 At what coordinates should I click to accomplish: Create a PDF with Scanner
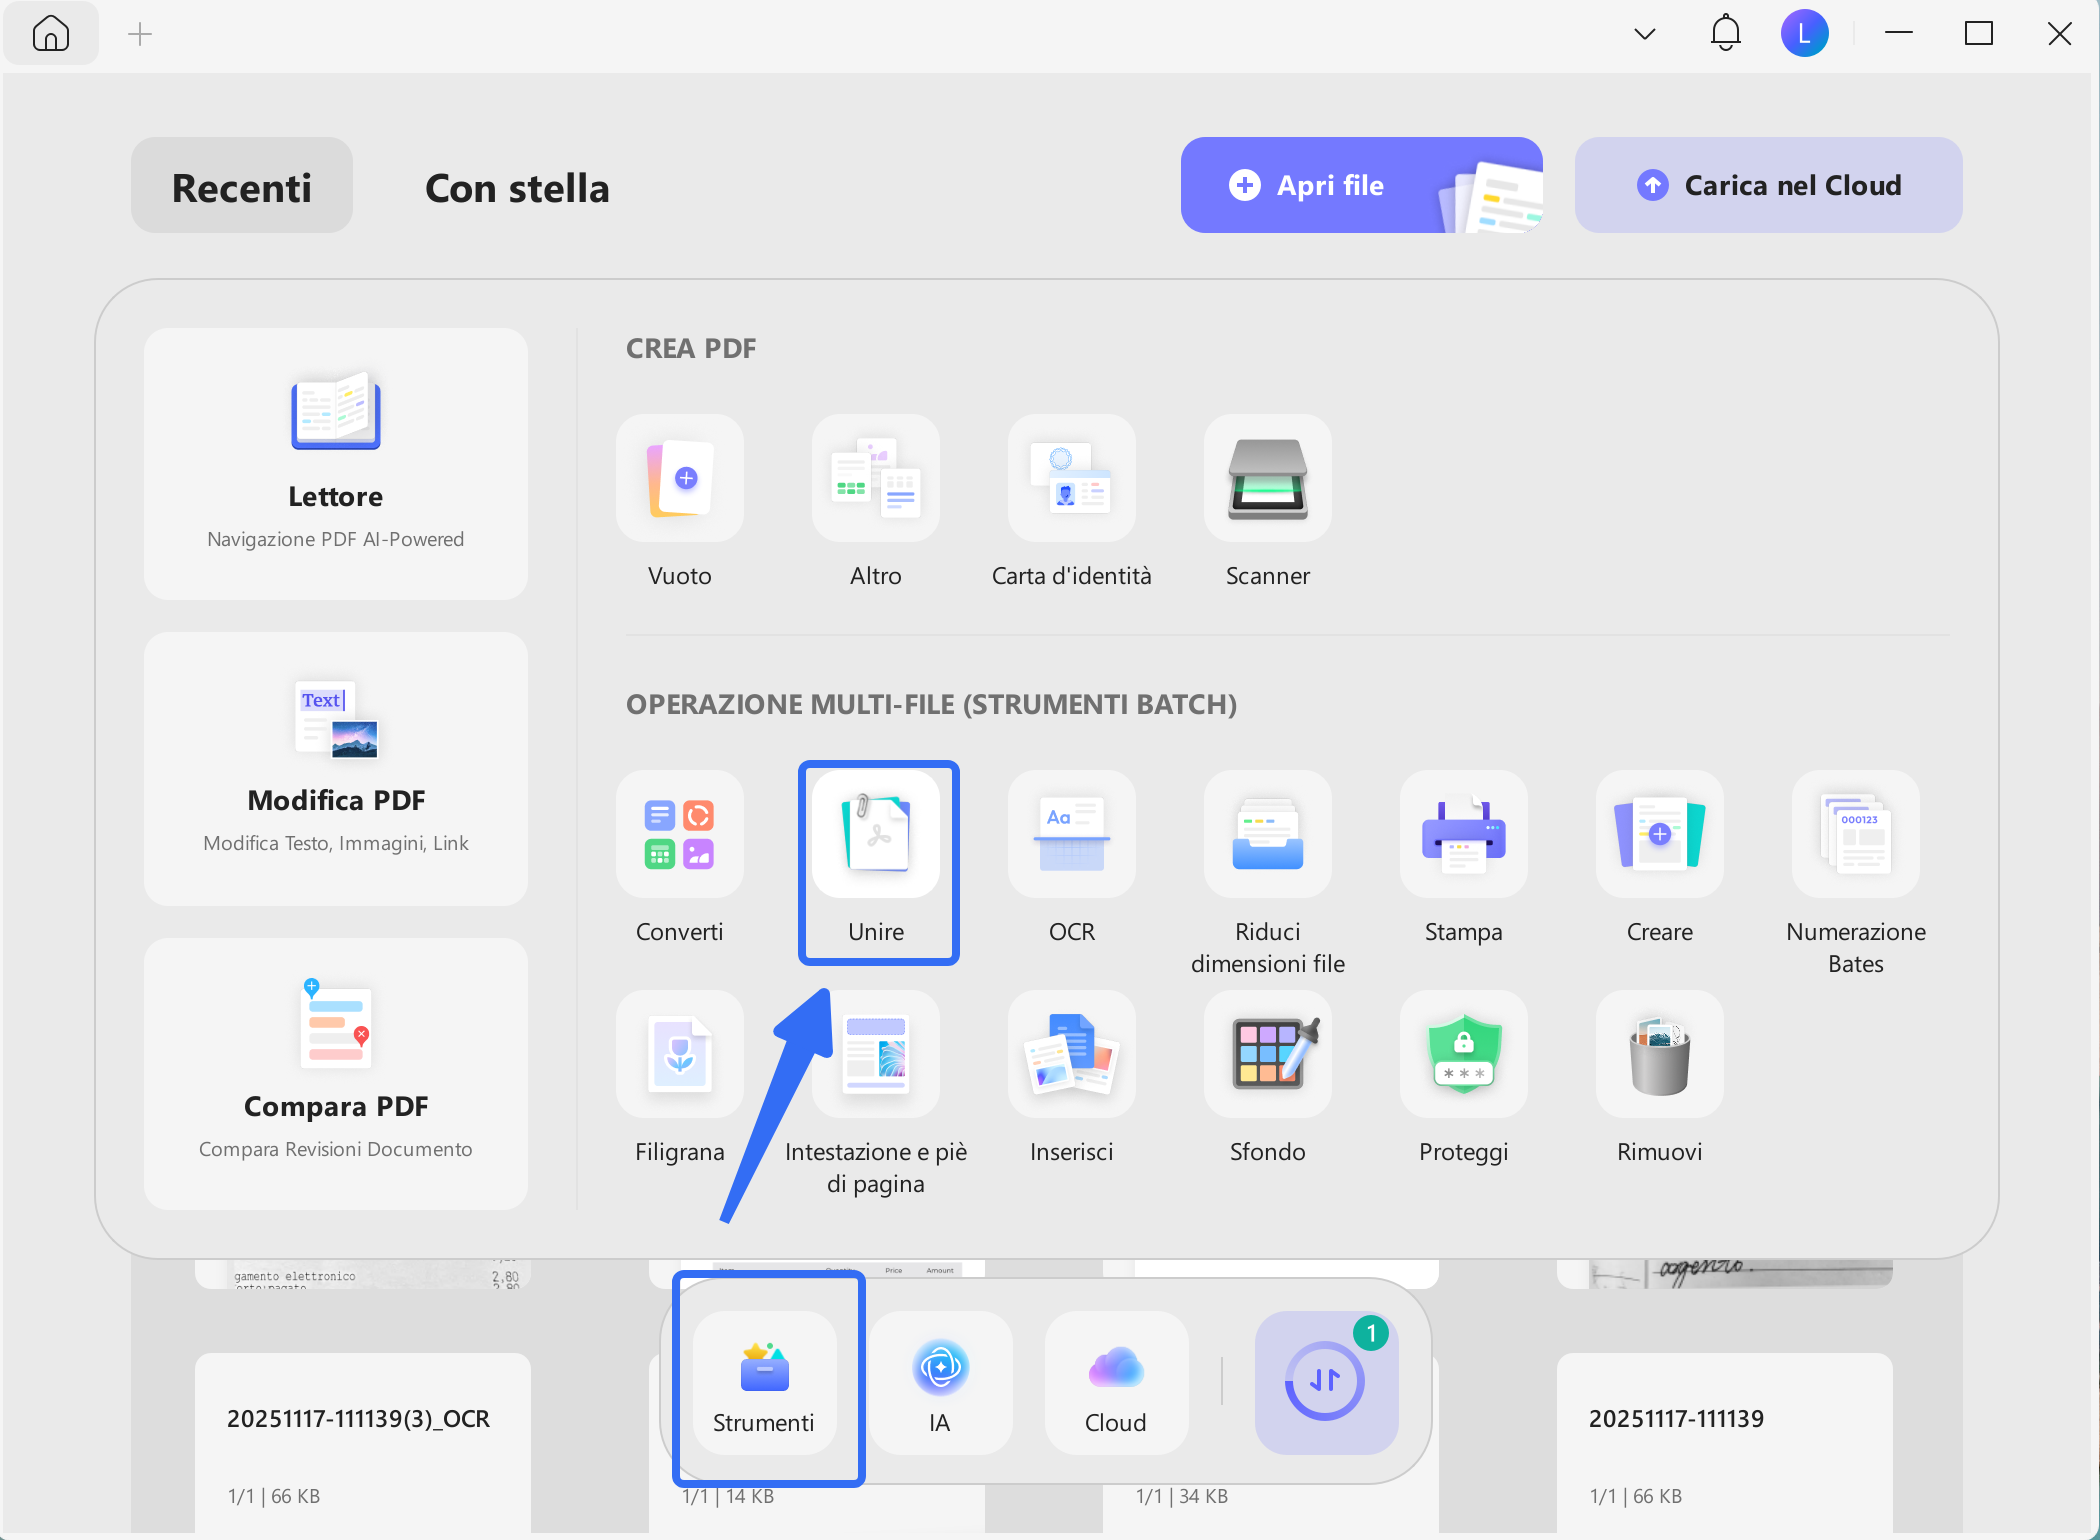click(1266, 480)
